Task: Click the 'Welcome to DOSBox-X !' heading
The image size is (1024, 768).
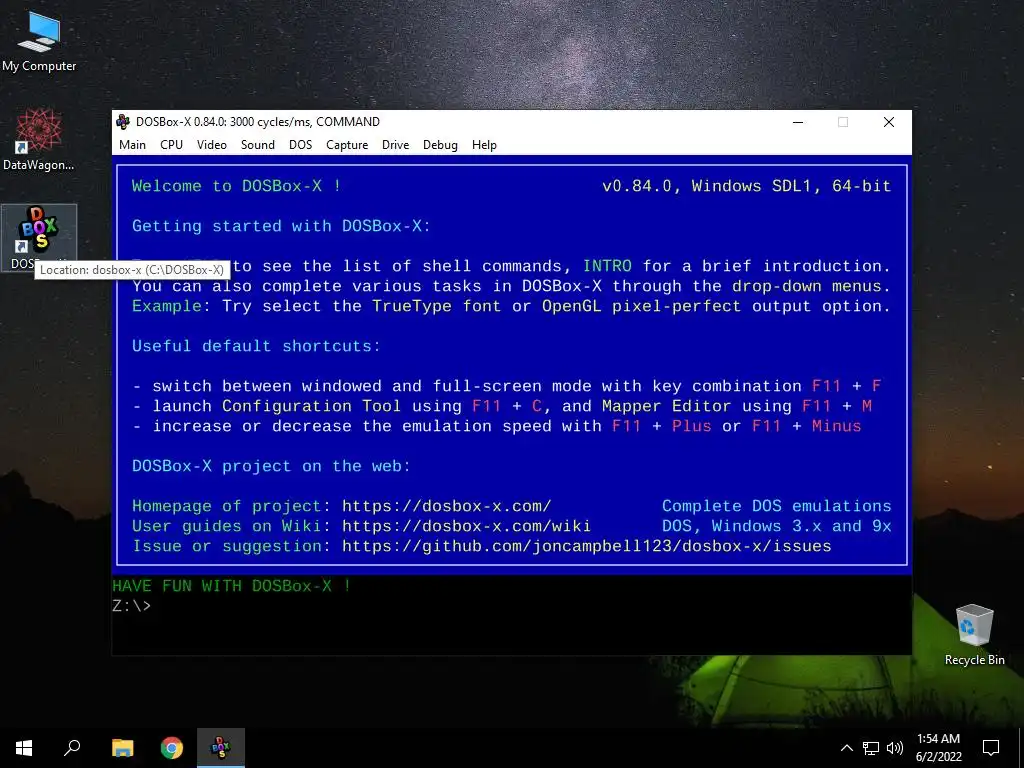Action: (236, 186)
